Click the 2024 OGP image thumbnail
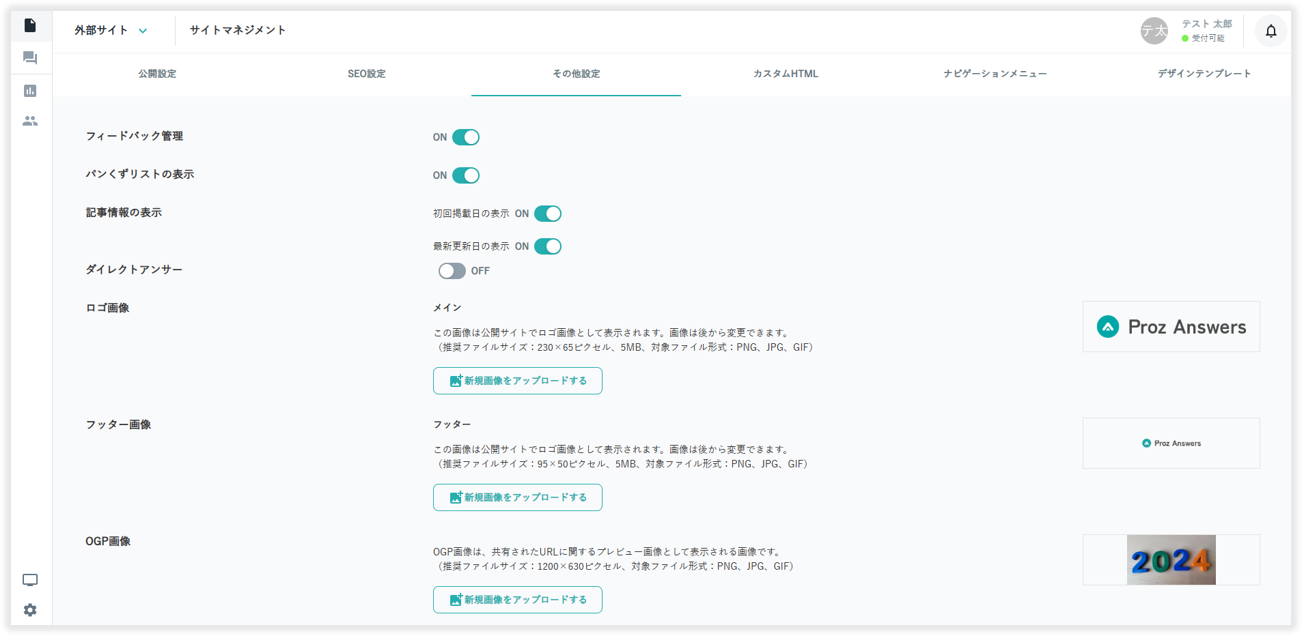 1170,560
